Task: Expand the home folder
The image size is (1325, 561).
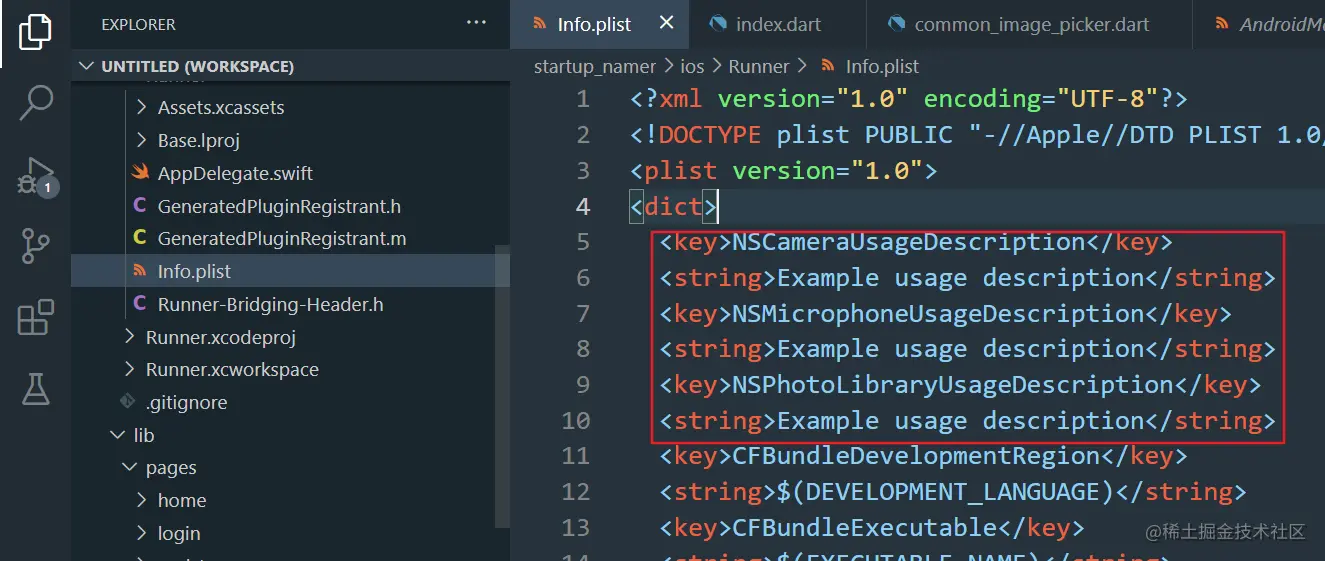Action: (x=141, y=500)
